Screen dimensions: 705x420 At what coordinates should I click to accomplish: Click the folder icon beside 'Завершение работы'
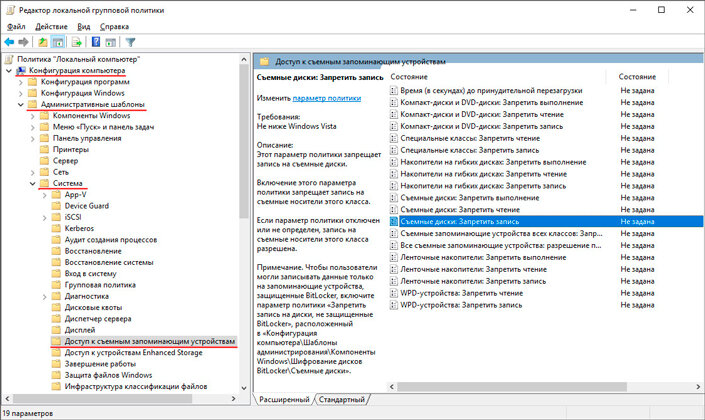(x=56, y=364)
